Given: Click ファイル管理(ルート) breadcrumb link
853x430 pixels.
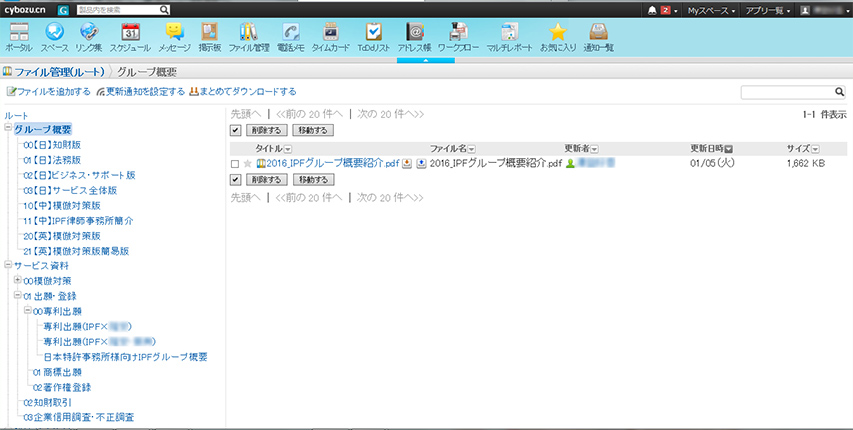Looking at the screenshot, I should click(x=59, y=72).
